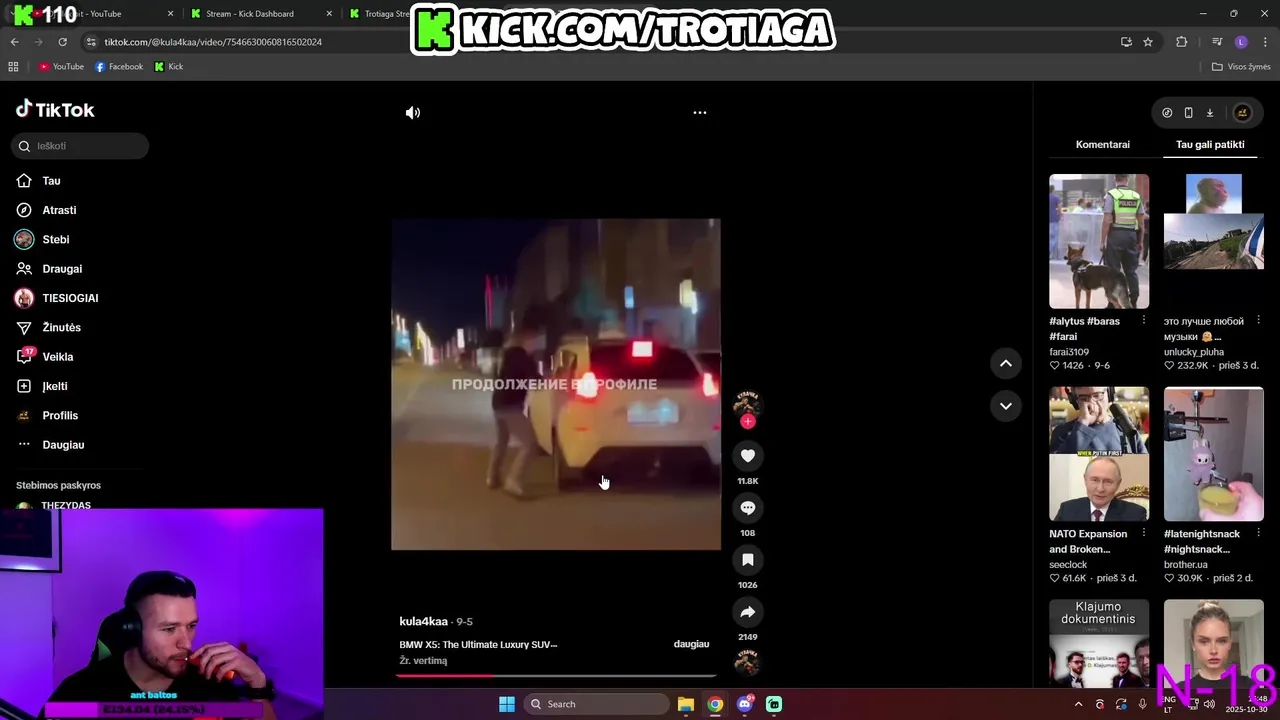Go back with the browser back arrow
The height and width of the screenshot is (720, 1280).
click(x=14, y=42)
